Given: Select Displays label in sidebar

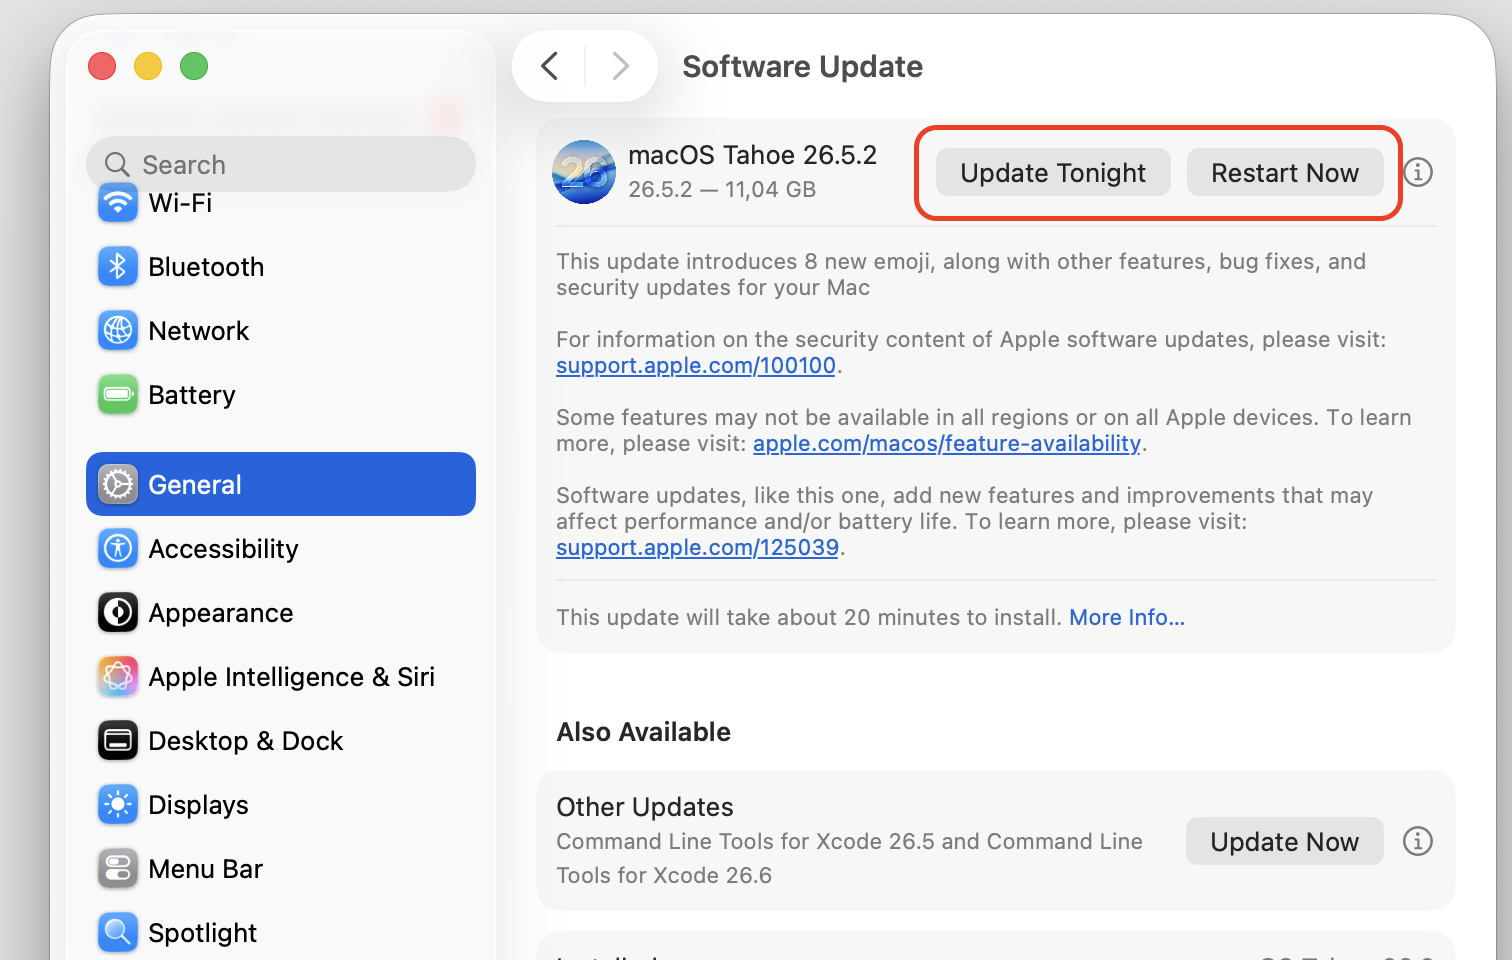Looking at the screenshot, I should 198,805.
